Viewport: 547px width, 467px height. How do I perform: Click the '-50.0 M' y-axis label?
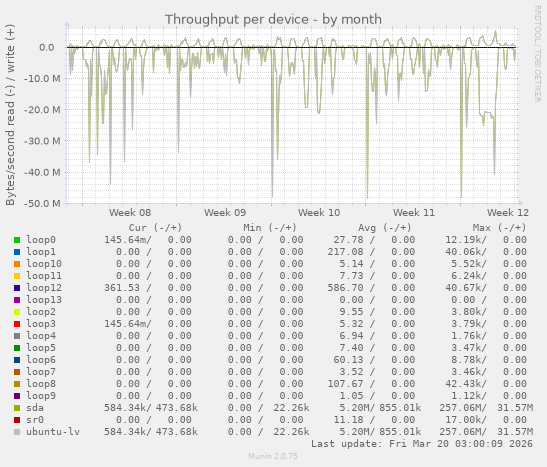[42, 203]
